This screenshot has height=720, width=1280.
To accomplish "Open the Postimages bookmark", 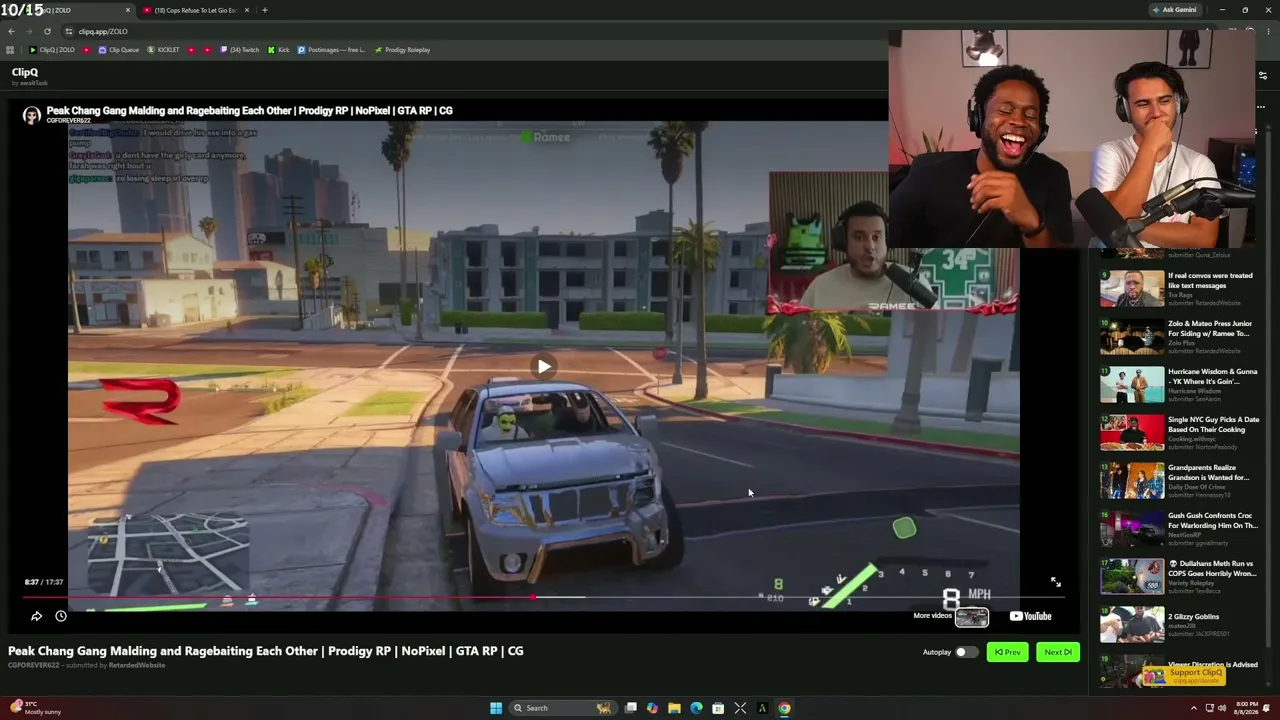I will [331, 50].
